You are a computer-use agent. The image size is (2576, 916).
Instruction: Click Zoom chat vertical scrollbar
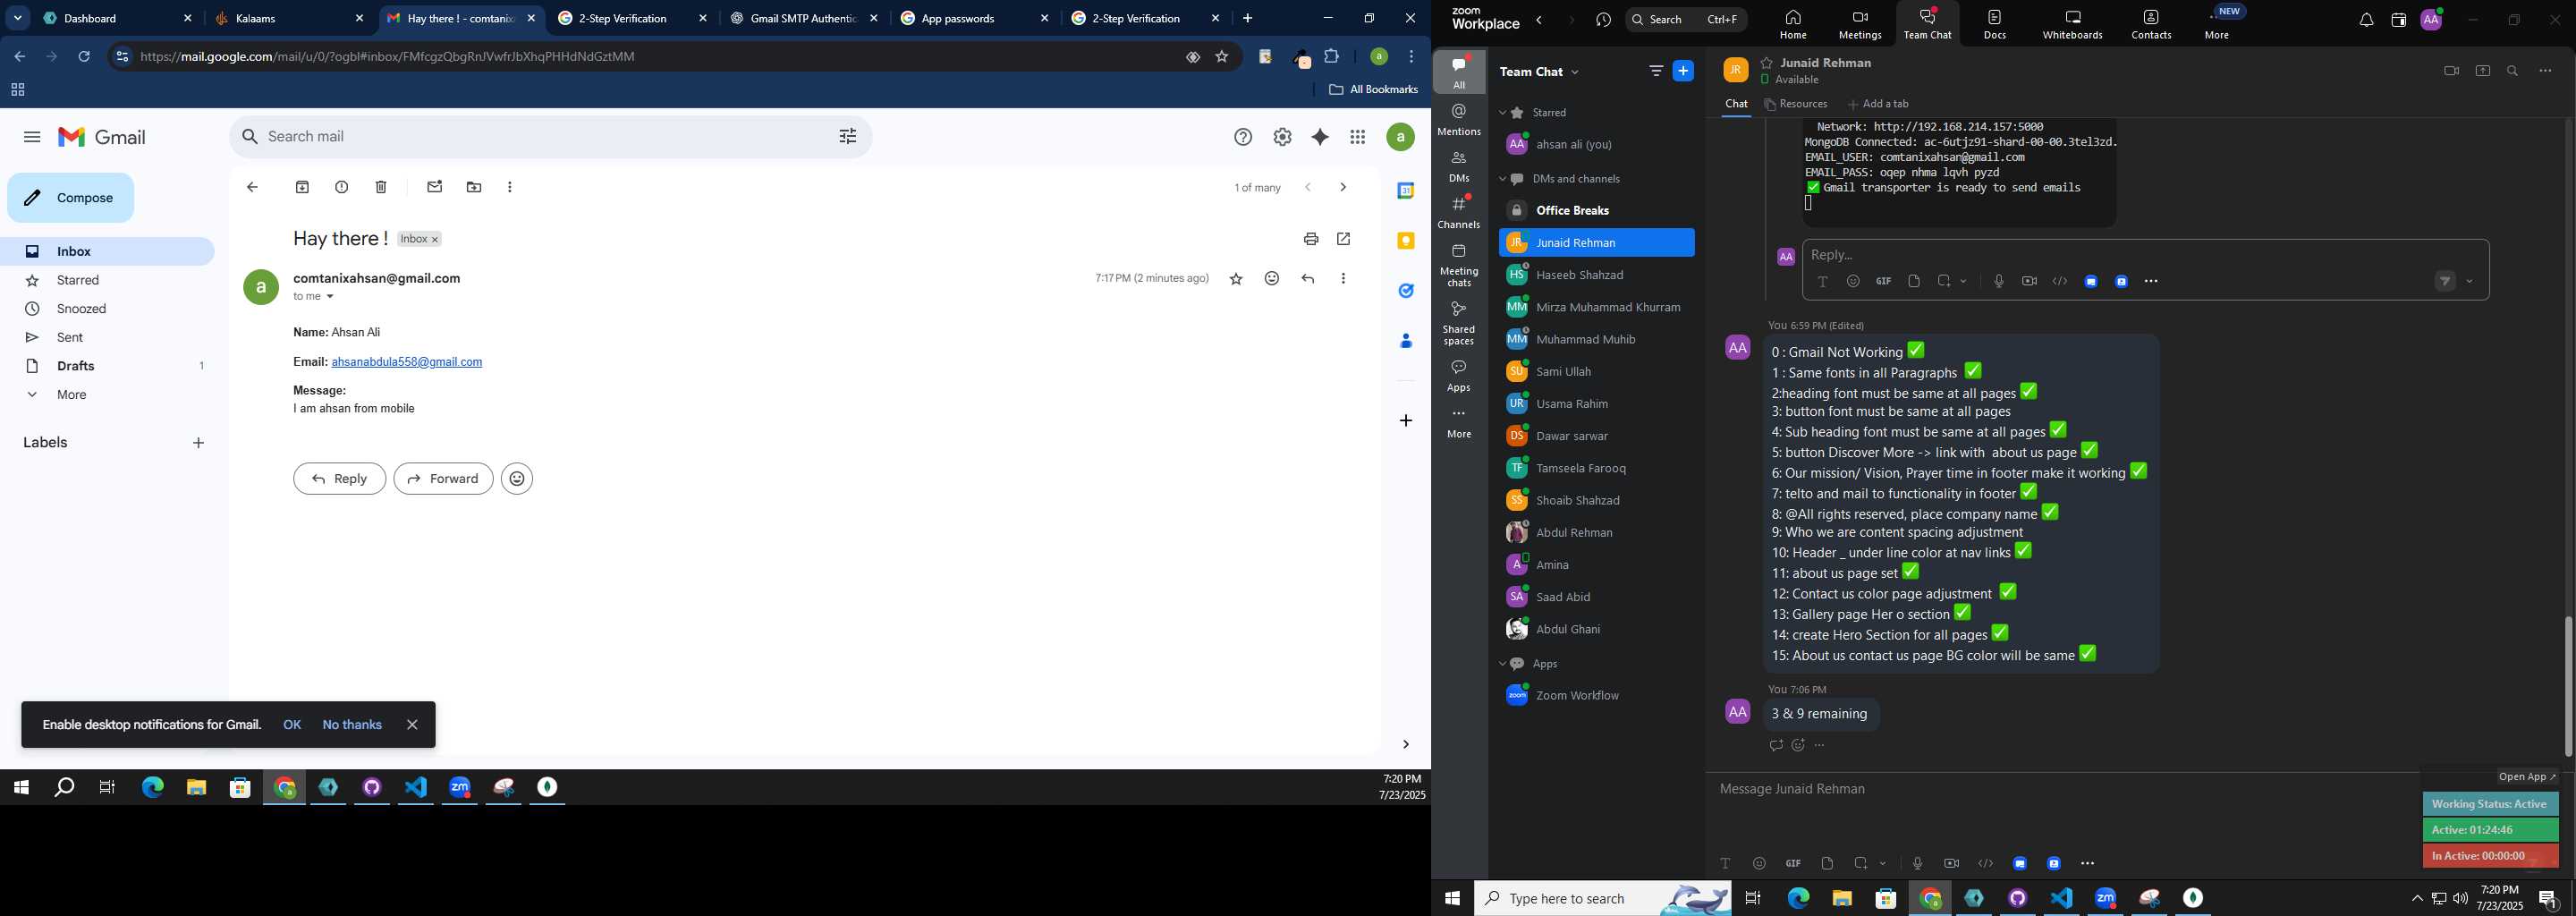click(x=2568, y=686)
